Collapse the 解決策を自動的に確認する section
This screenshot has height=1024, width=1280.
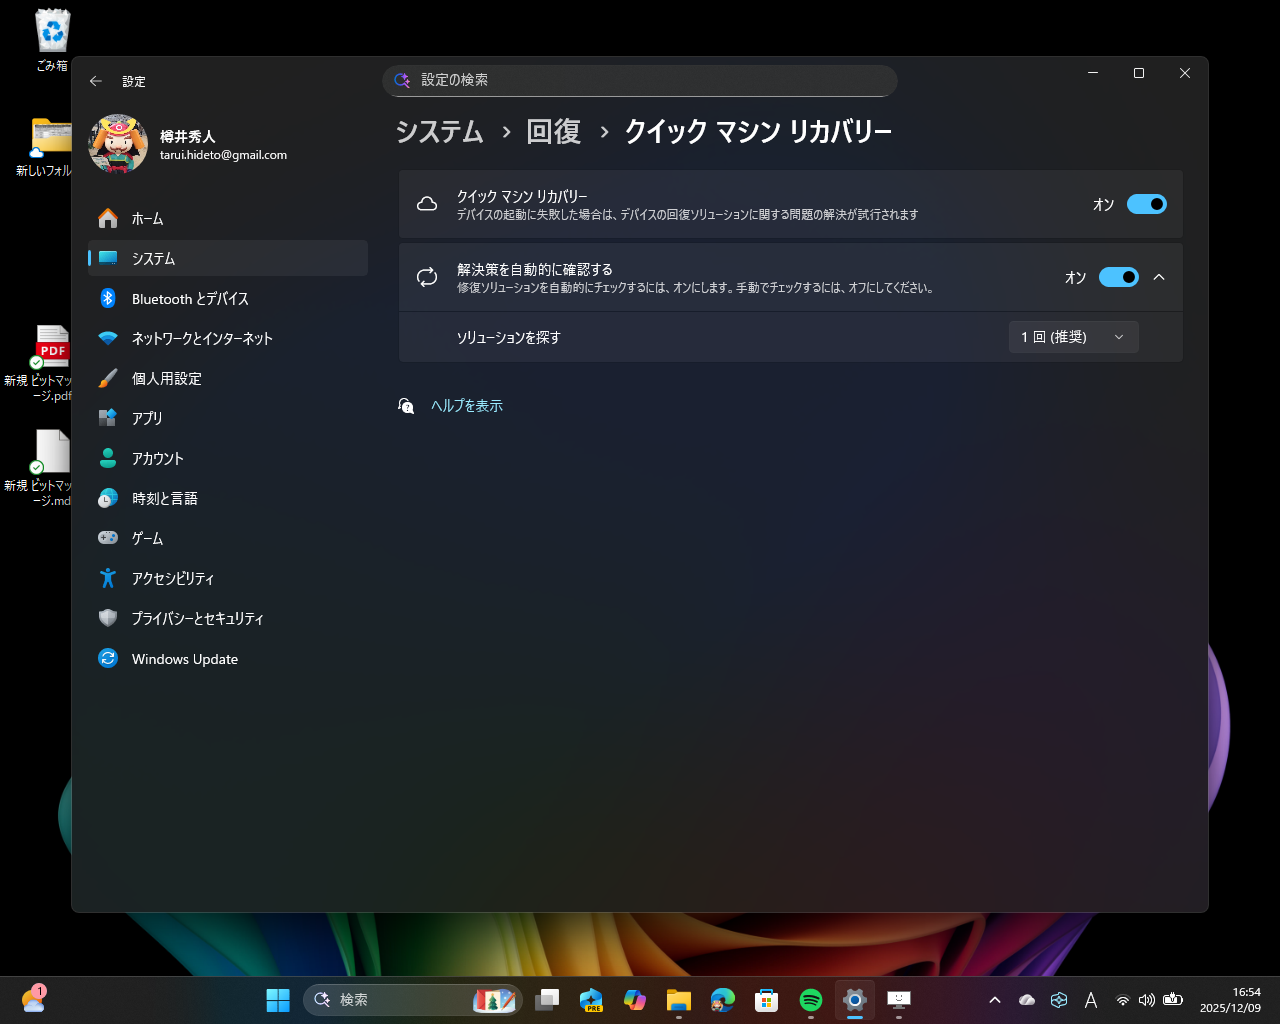coord(1160,277)
